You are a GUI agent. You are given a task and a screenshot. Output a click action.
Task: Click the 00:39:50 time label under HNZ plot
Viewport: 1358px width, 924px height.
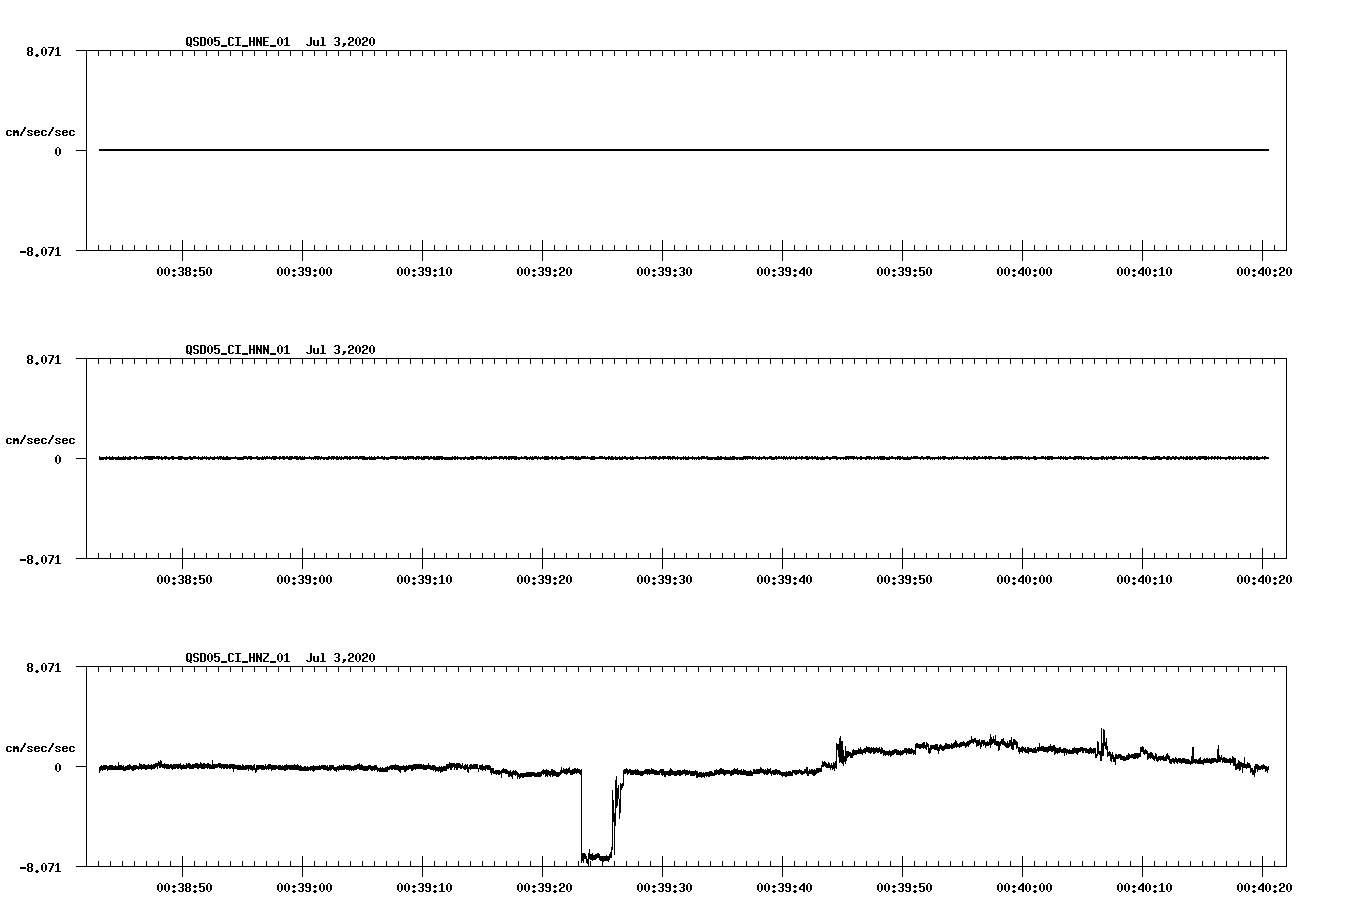coord(904,888)
